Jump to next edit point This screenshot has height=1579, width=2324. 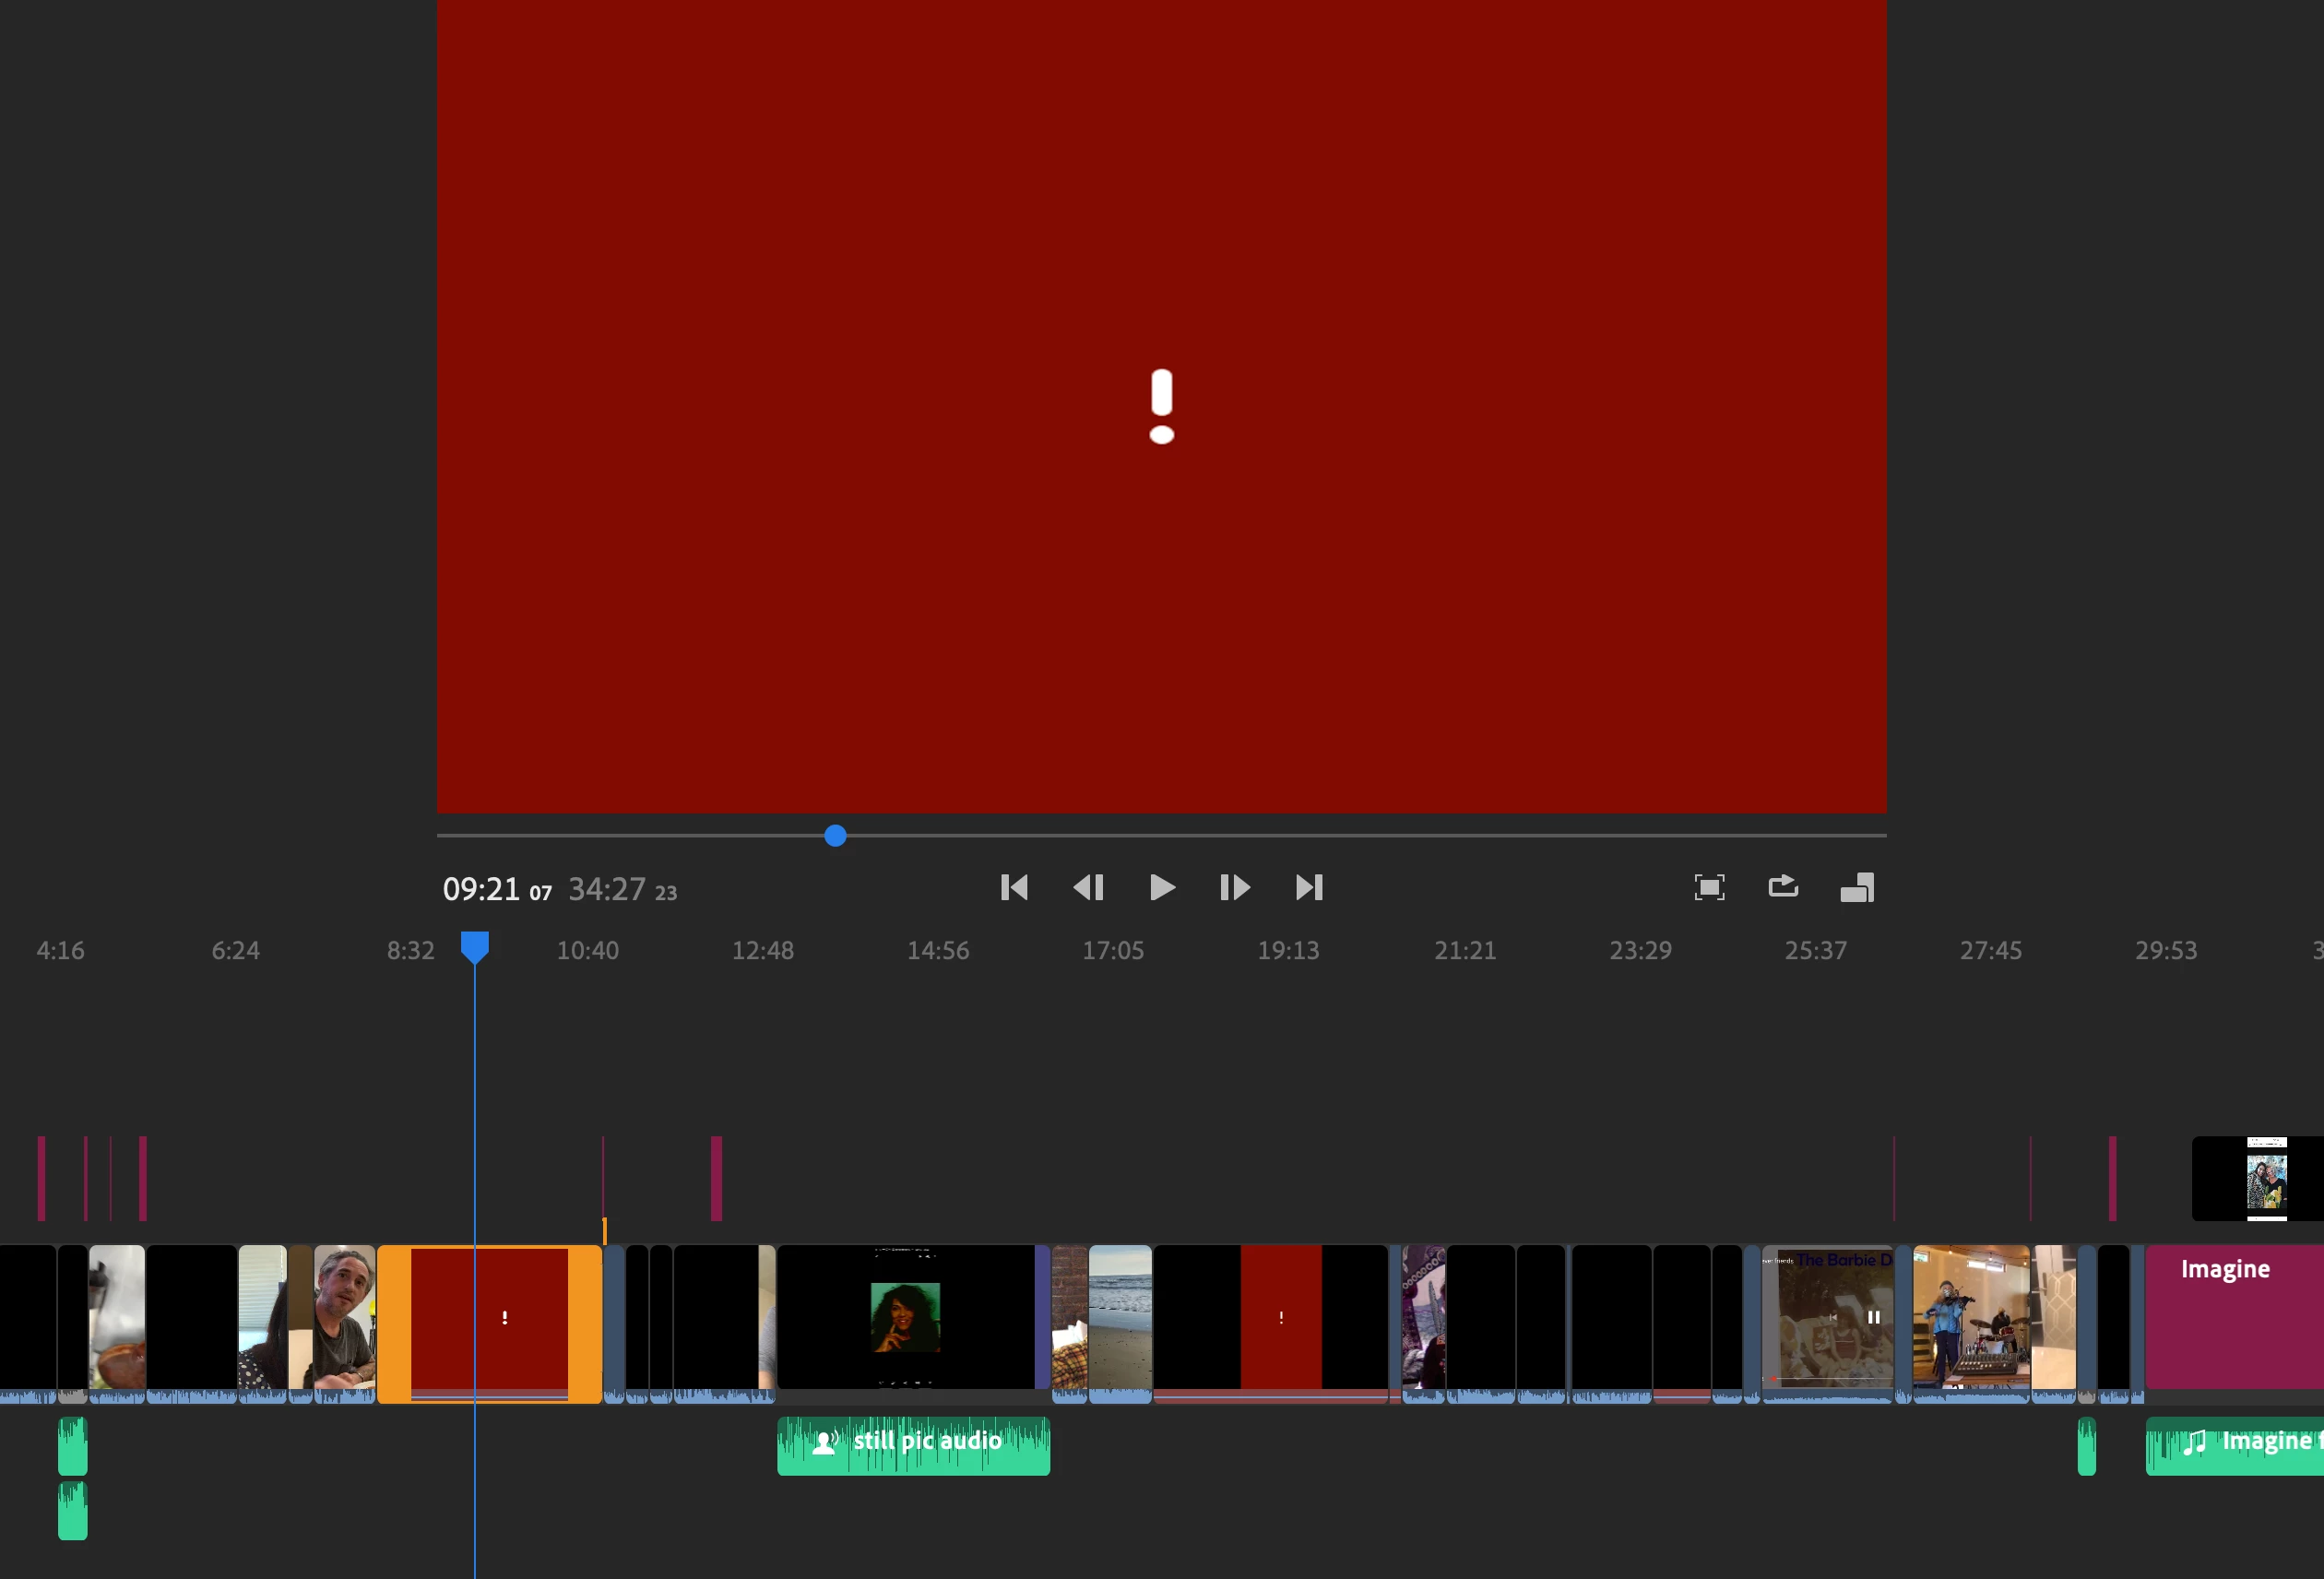tap(1309, 888)
